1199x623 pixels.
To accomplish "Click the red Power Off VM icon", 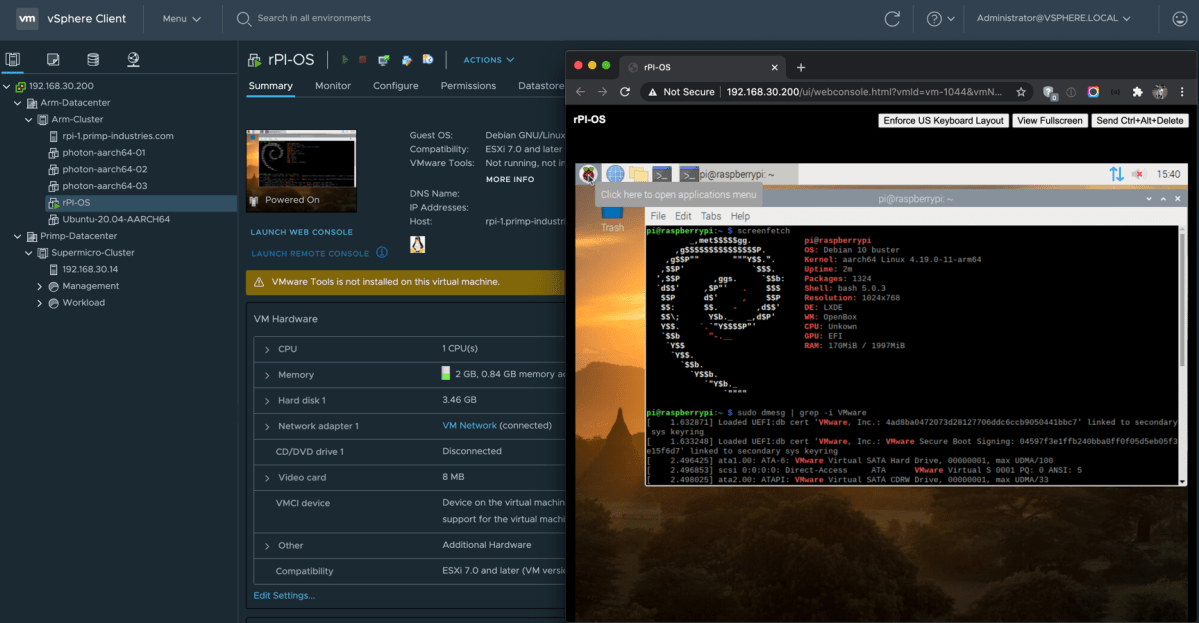I will click(363, 60).
